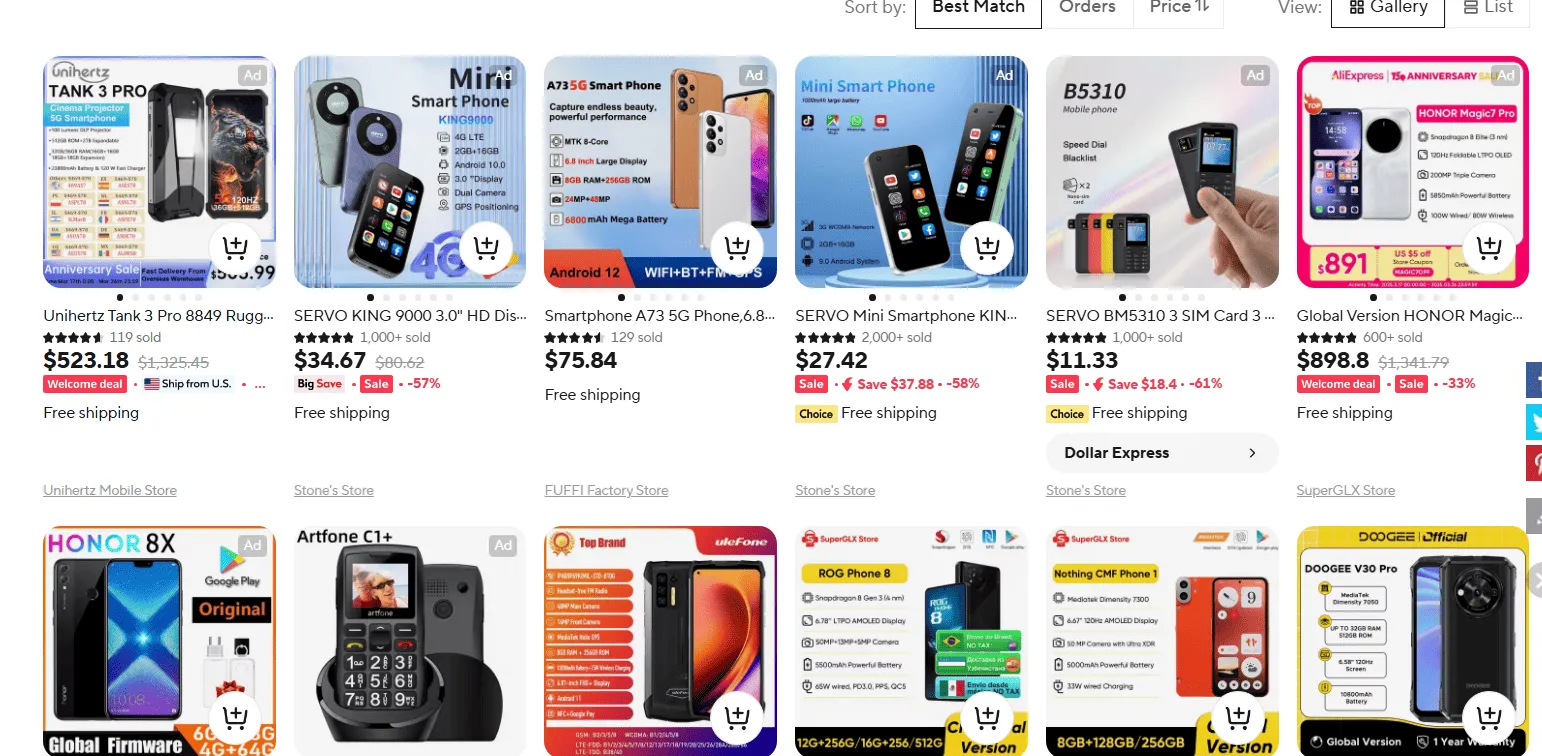Viewport: 1542px width, 756px height.
Task: Open SuperGLX Store link
Action: pyautogui.click(x=1345, y=490)
